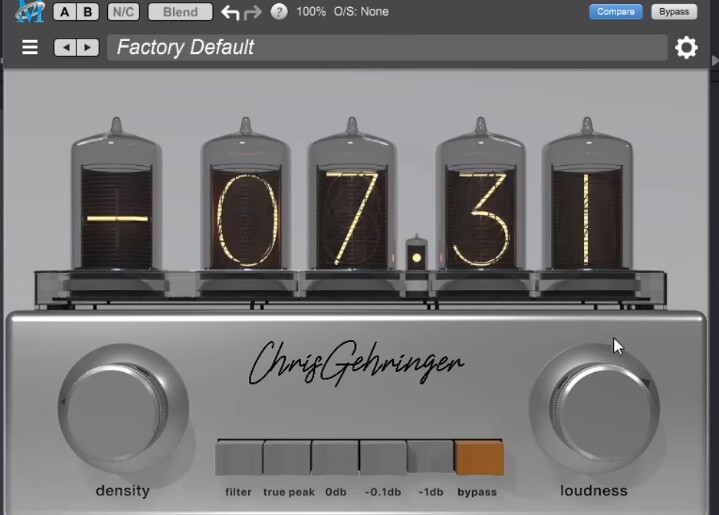Select the -1db ceiling button
Screen dimensions: 719x515
coord(430,457)
